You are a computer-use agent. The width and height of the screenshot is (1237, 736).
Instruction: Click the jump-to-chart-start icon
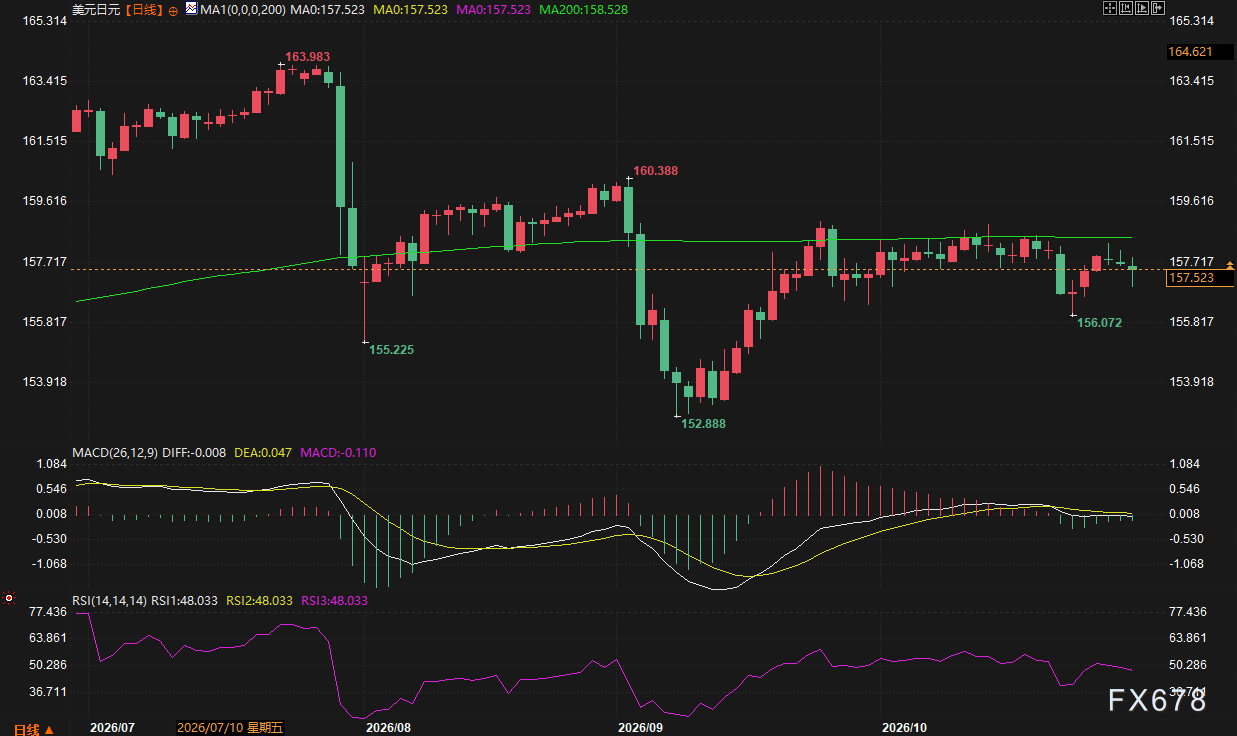pos(1126,8)
